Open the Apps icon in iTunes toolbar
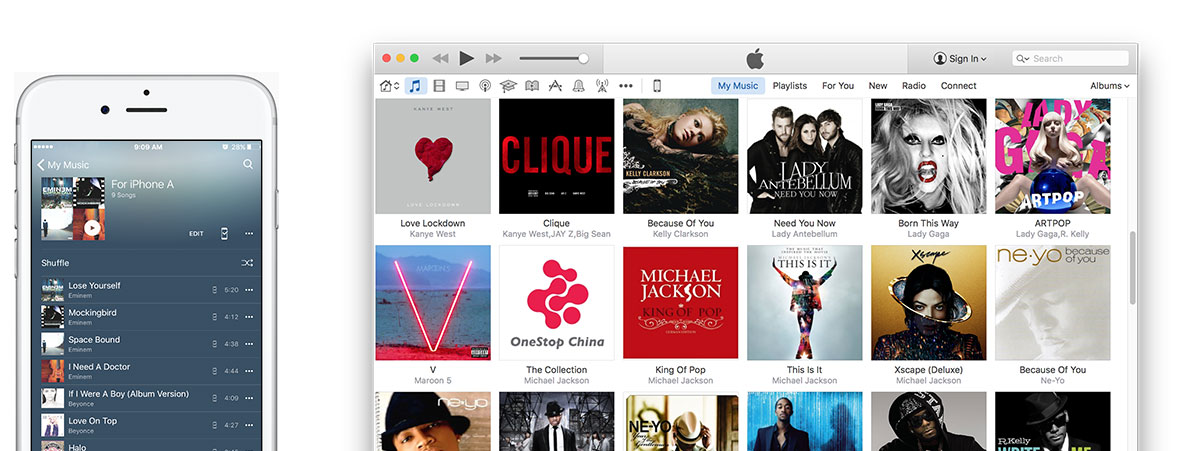This screenshot has width=1191, height=451. [555, 86]
